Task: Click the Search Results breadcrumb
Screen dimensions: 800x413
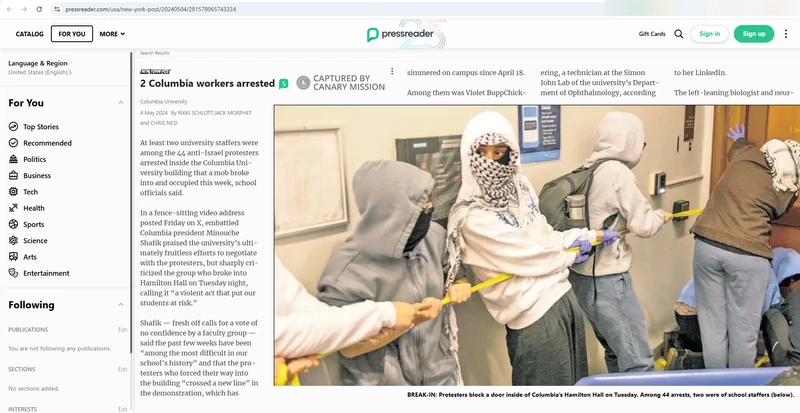Action: tap(155, 53)
